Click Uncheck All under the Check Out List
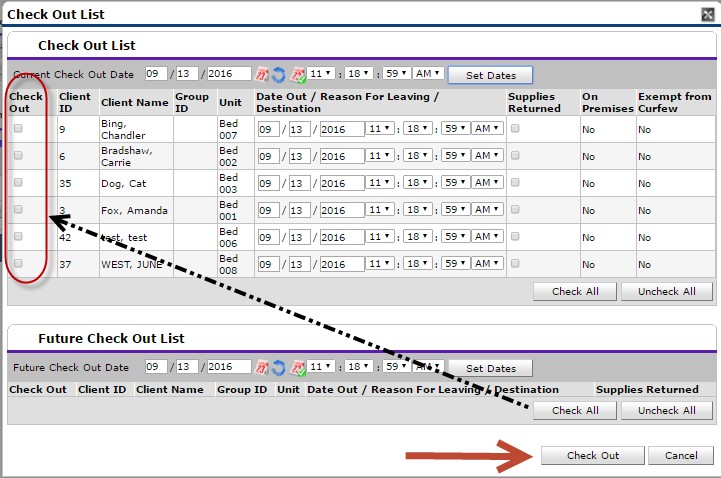The image size is (721, 478). tap(667, 291)
